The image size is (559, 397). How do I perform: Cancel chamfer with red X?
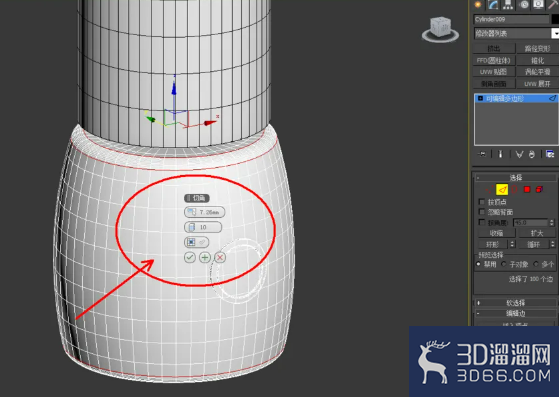[220, 257]
